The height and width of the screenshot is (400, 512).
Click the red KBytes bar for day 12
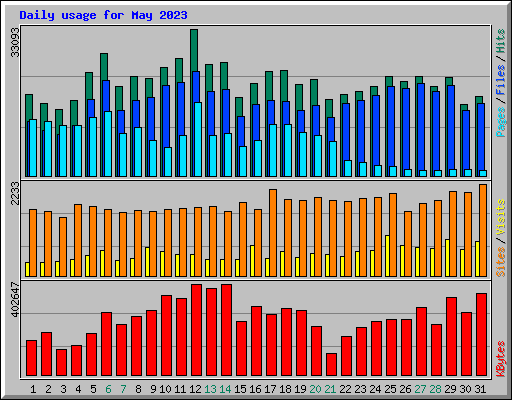196,330
